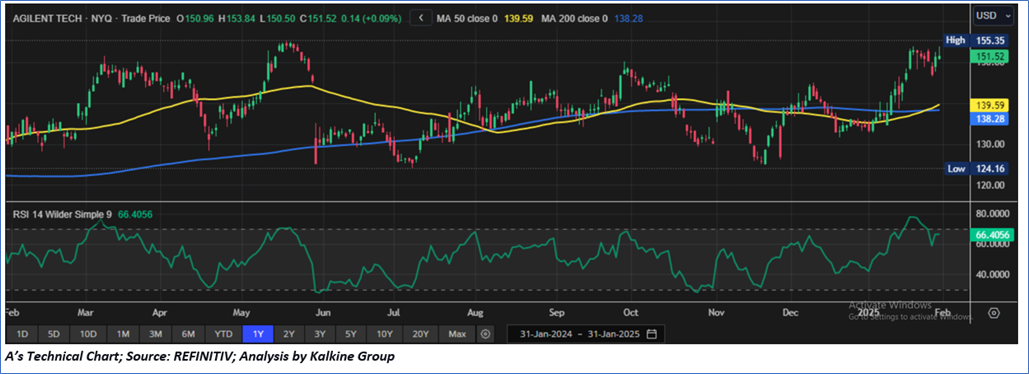Image resolution: width=1029 pixels, height=374 pixels.
Task: Collapse the indicator legend with arrow button
Action: pos(421,19)
